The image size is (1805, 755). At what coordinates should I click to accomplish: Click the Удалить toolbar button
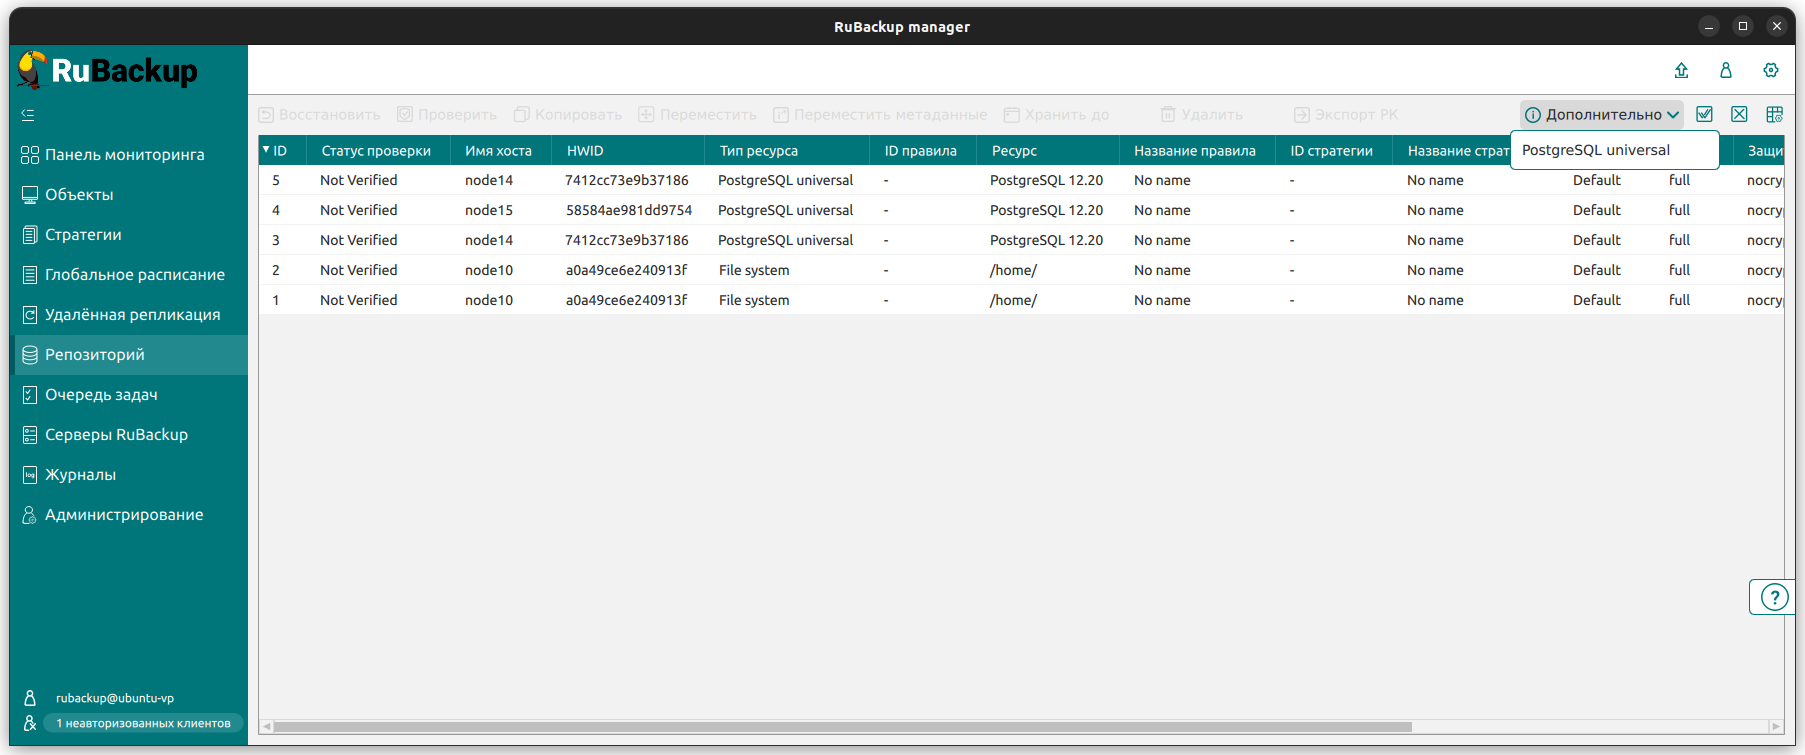point(1201,115)
